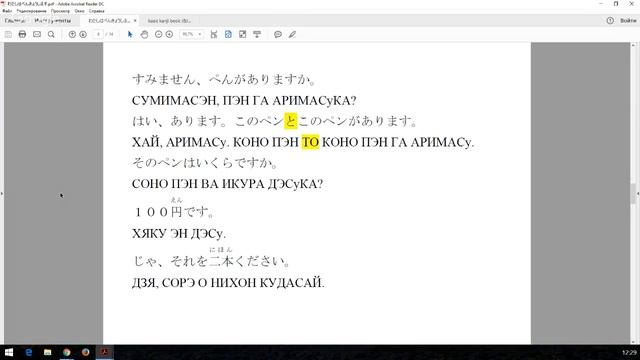Print the document via printer icon
Screen dimensions: 640x360
(x=22, y=34)
